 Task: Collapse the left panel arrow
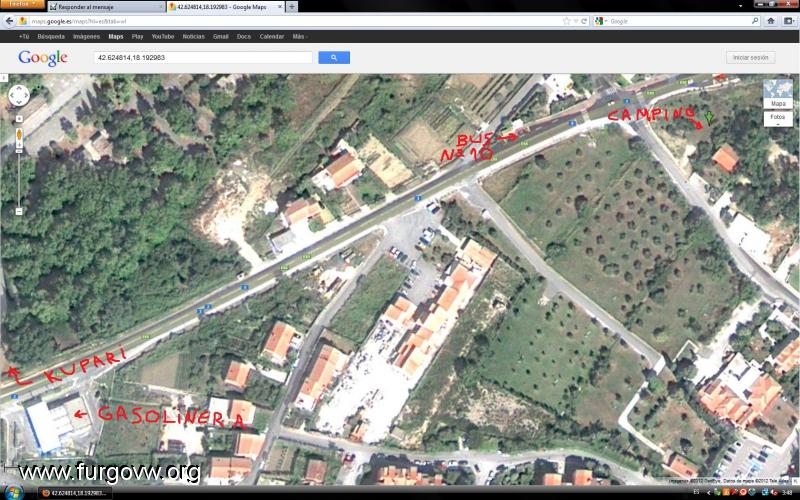[x=2, y=78]
